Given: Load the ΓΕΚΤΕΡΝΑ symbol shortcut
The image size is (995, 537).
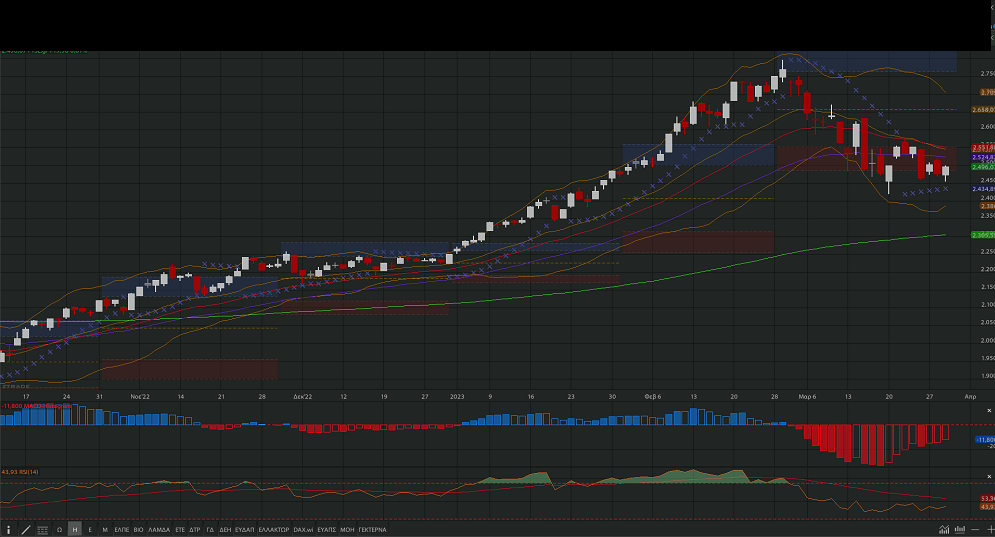Looking at the screenshot, I should click(x=372, y=529).
